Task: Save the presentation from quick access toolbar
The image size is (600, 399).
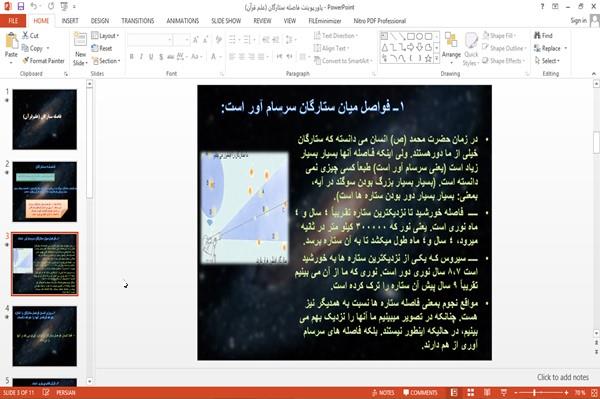Action: pos(21,7)
